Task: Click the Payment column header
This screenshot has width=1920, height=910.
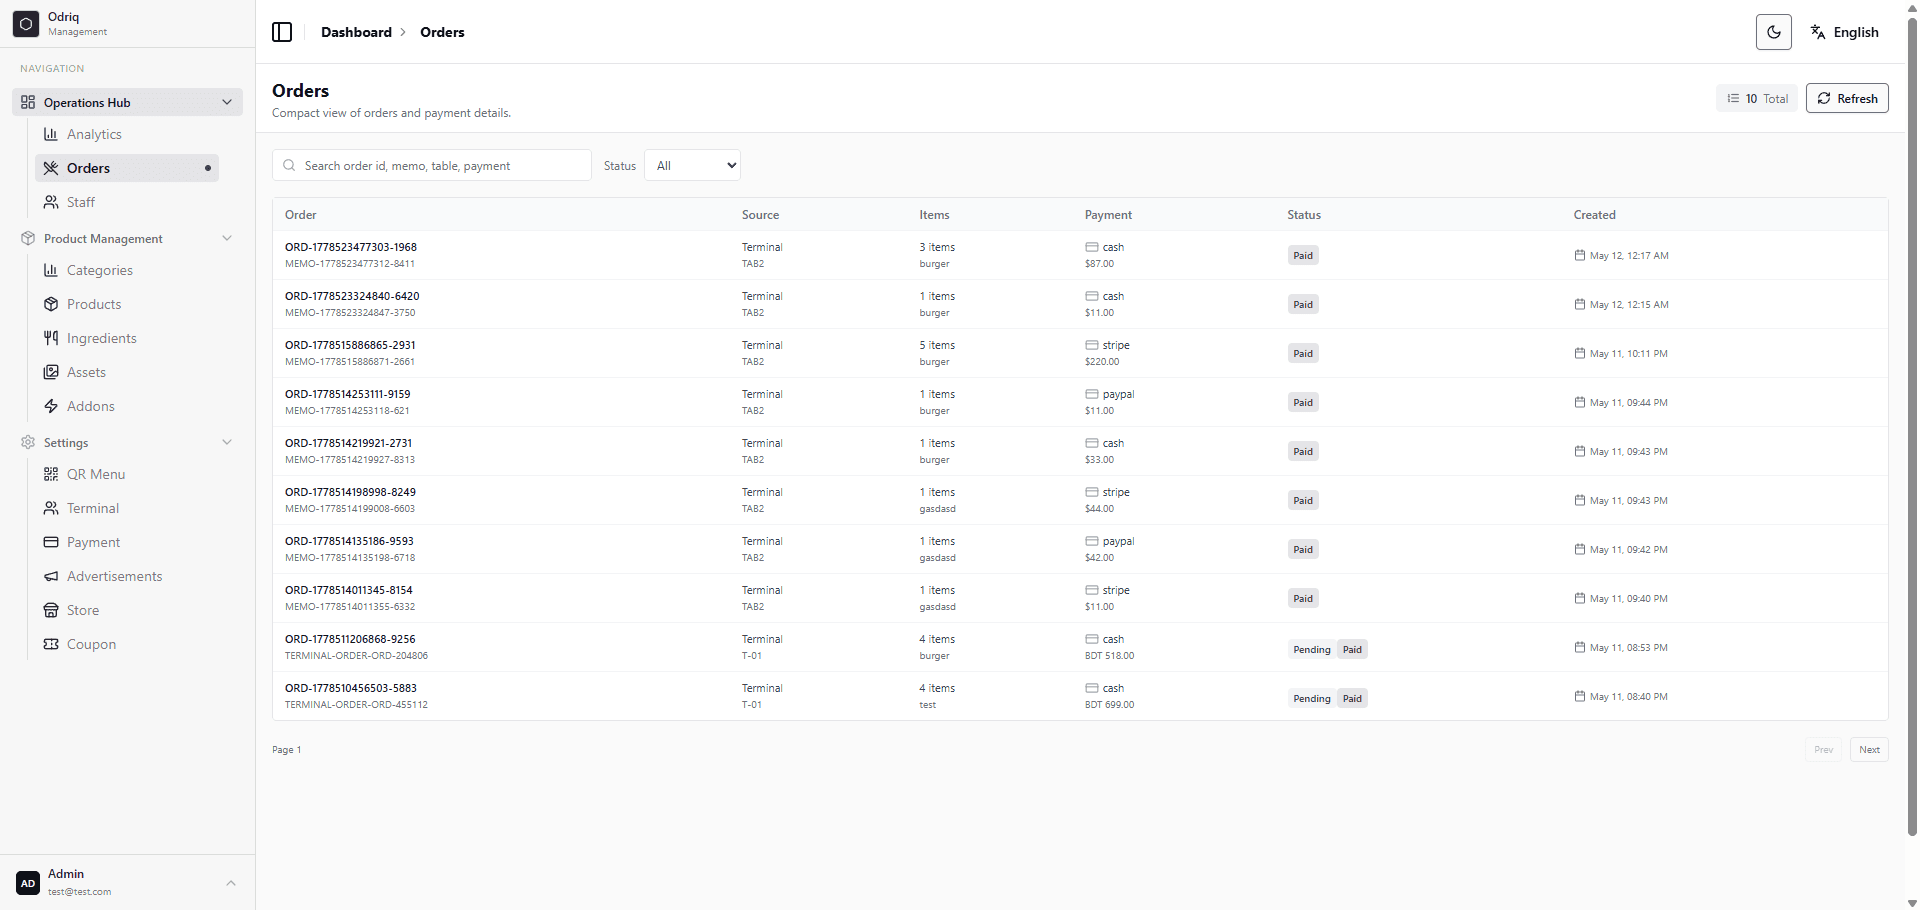Action: 1108,215
